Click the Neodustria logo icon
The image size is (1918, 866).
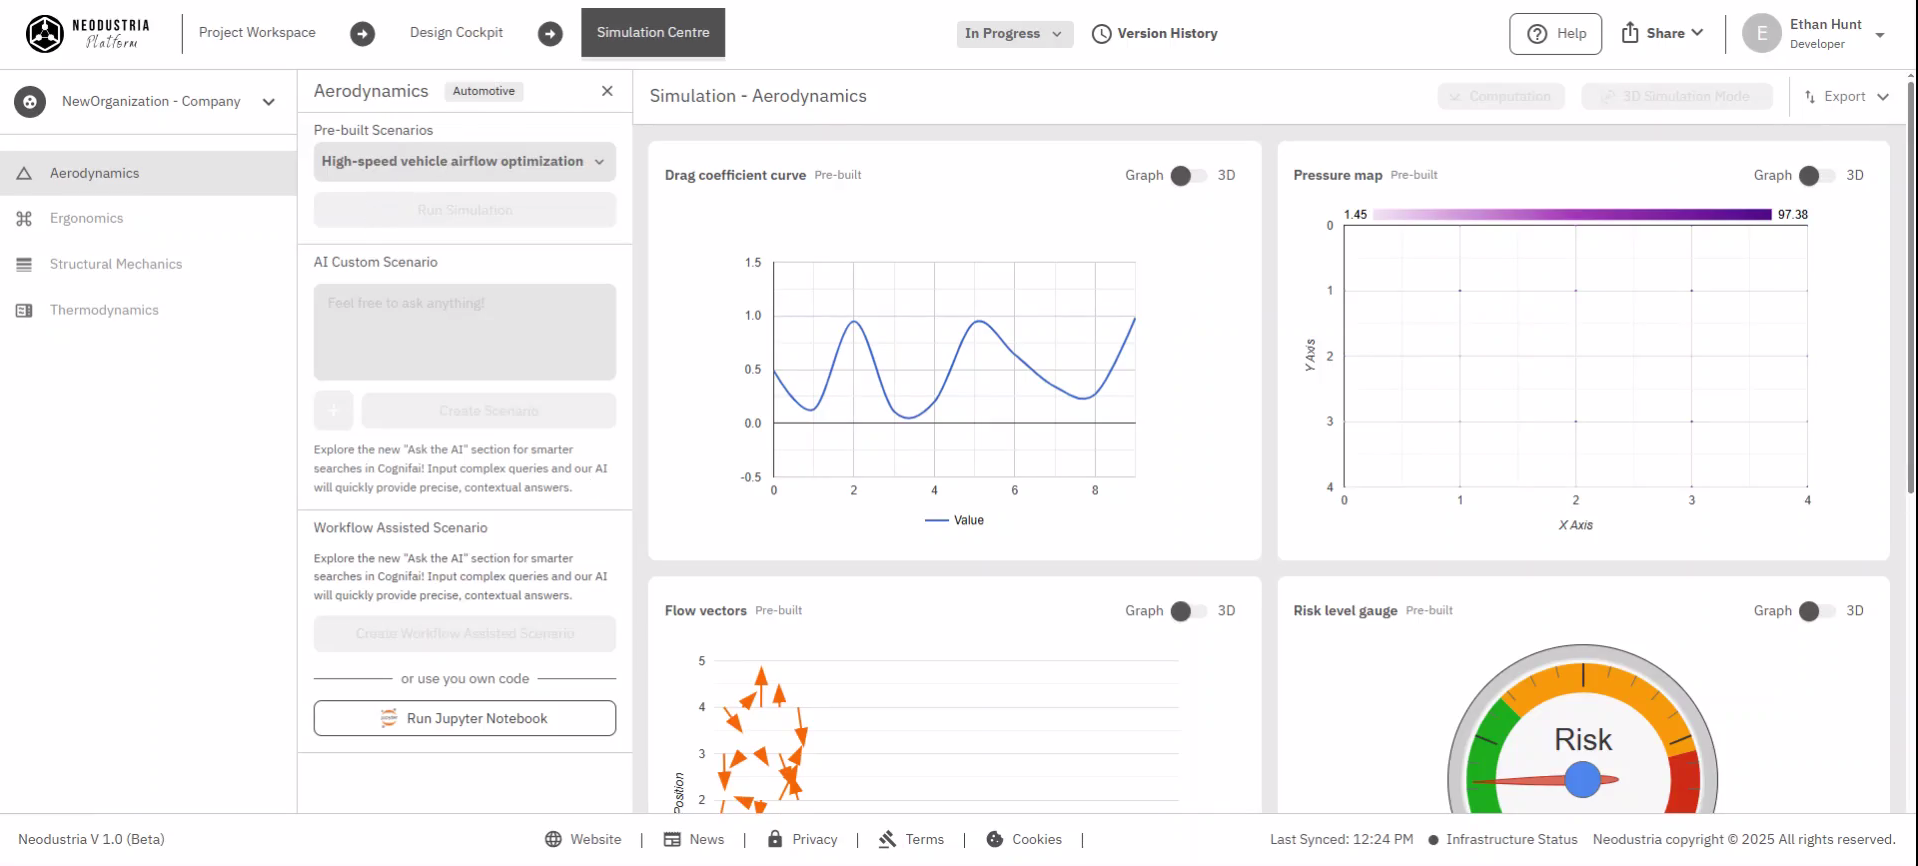click(45, 34)
